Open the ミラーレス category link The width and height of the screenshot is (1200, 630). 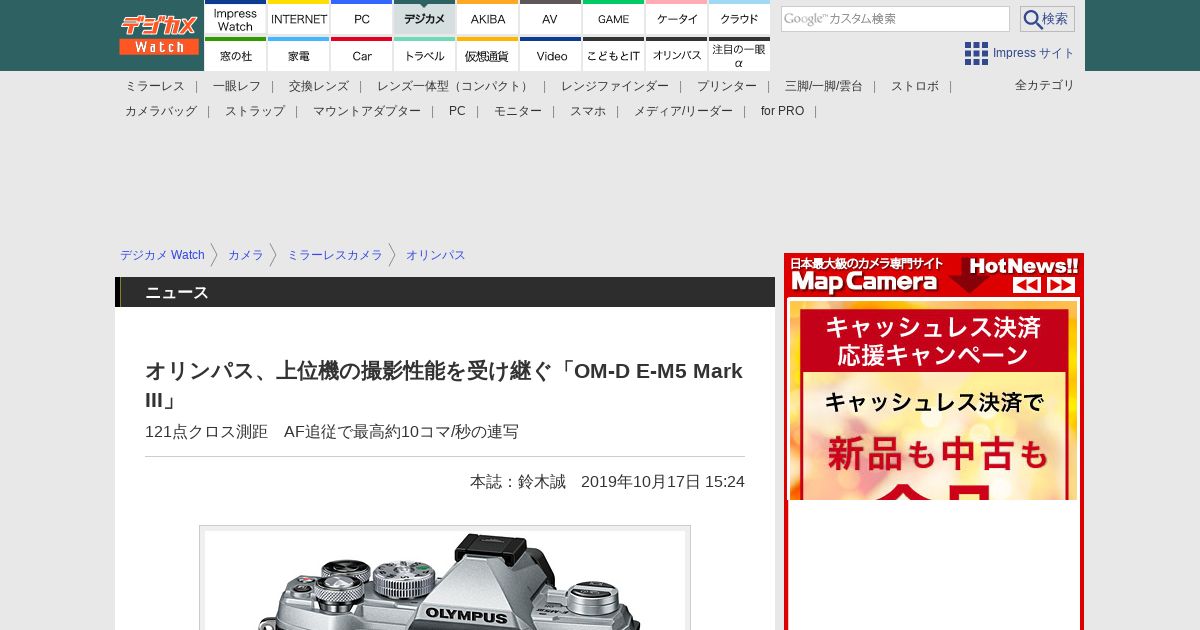155,86
